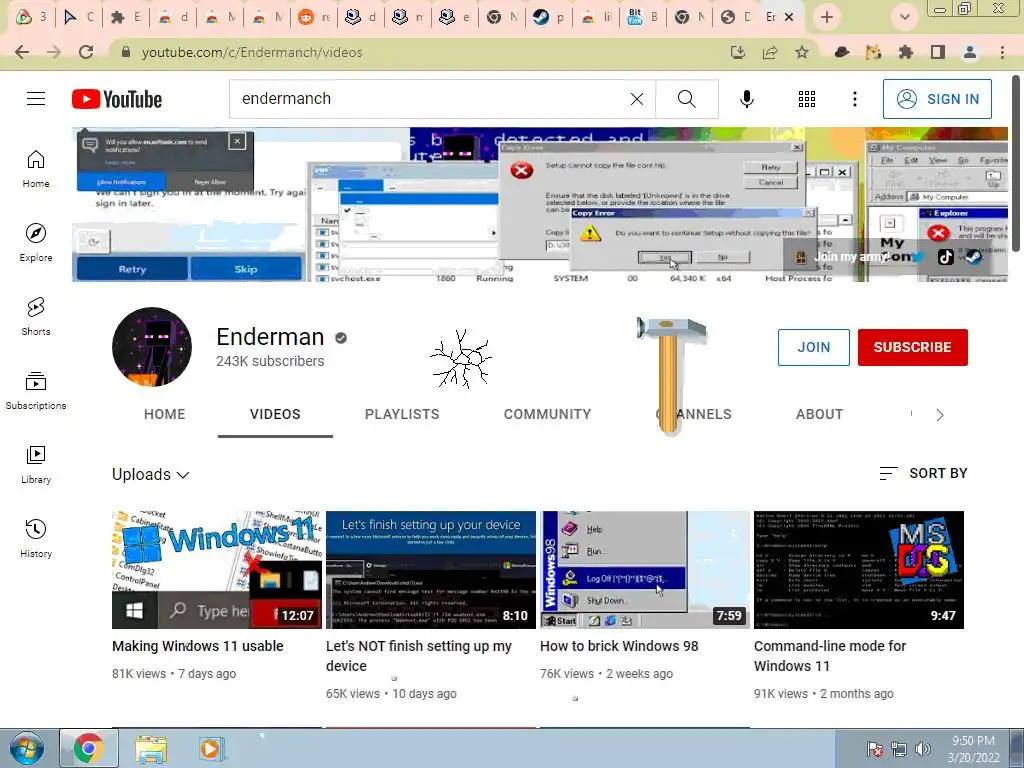
Task: Open Chrome extensions puzzle icon
Action: (x=906, y=52)
